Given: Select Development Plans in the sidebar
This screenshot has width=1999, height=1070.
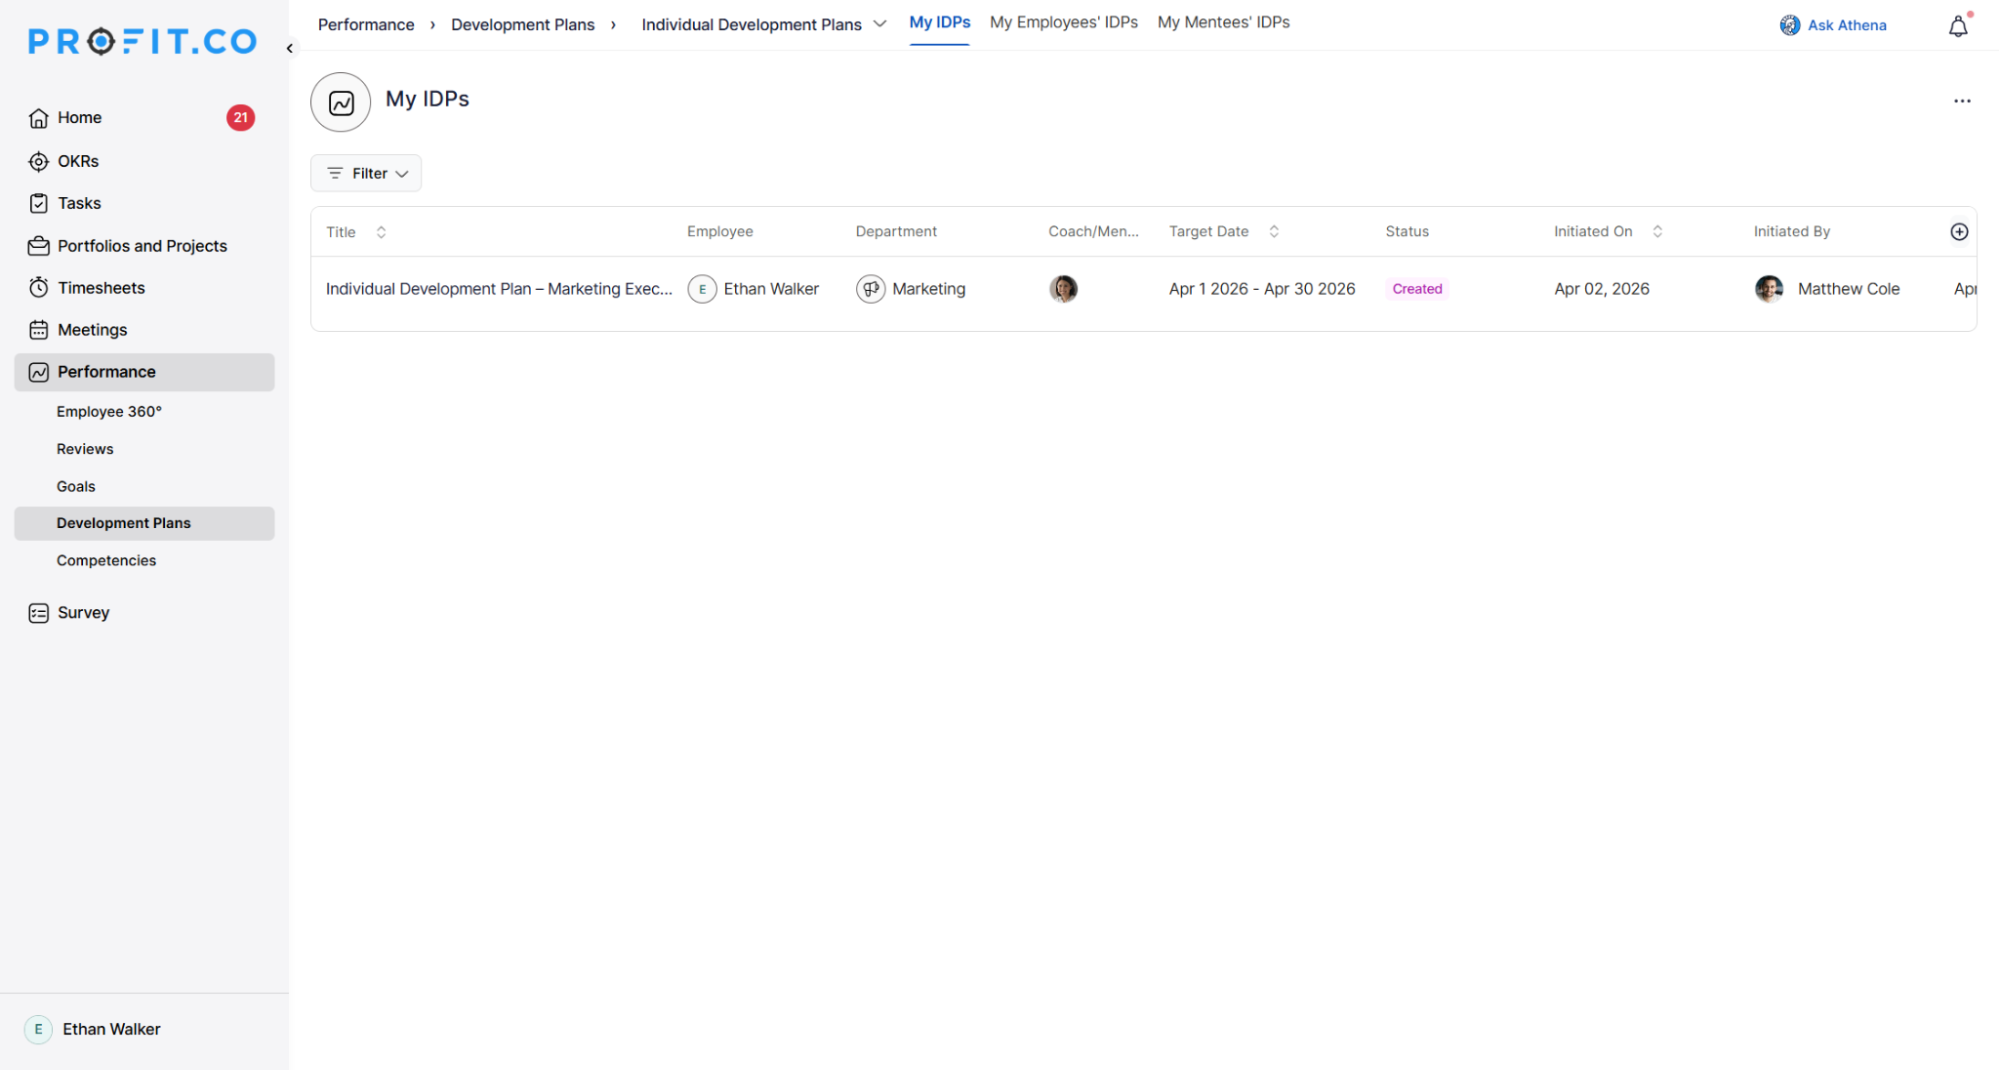Looking at the screenshot, I should coord(144,523).
